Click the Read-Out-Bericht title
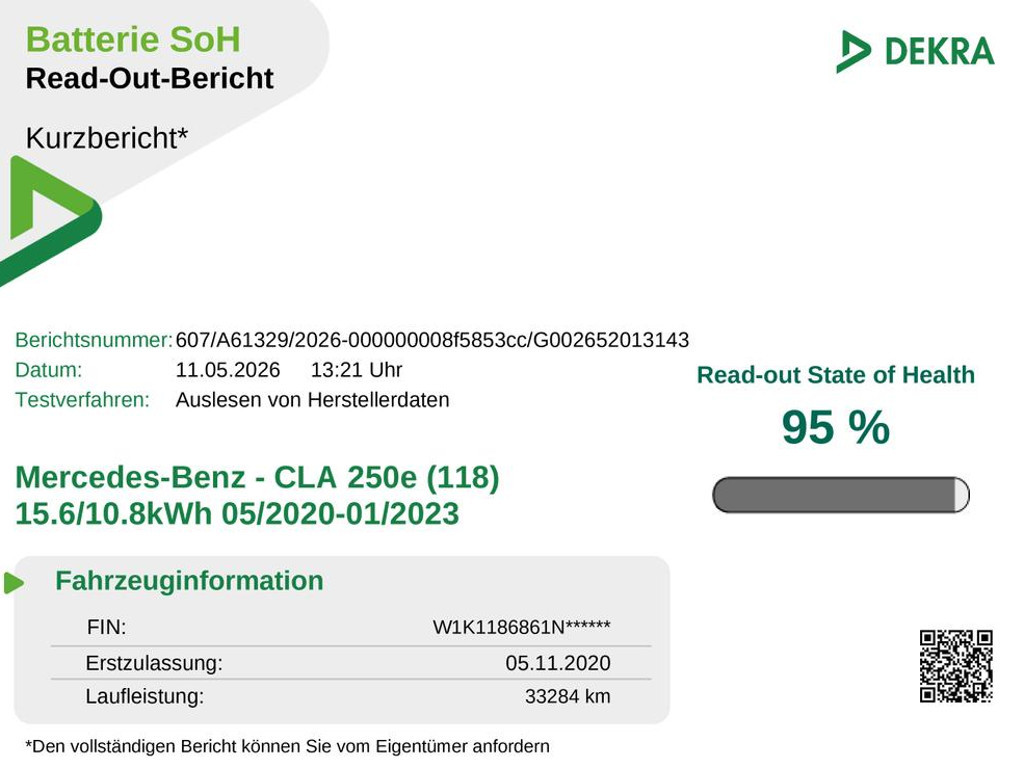The height and width of the screenshot is (768, 1024). 150,78
